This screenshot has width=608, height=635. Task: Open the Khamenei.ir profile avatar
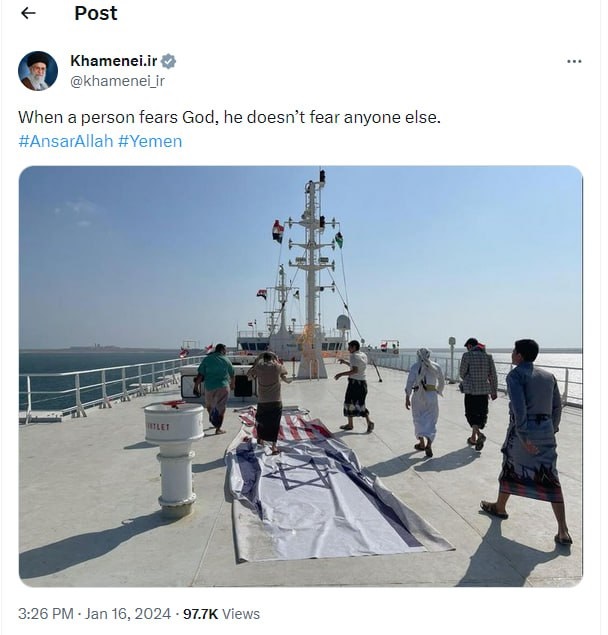coord(38,71)
